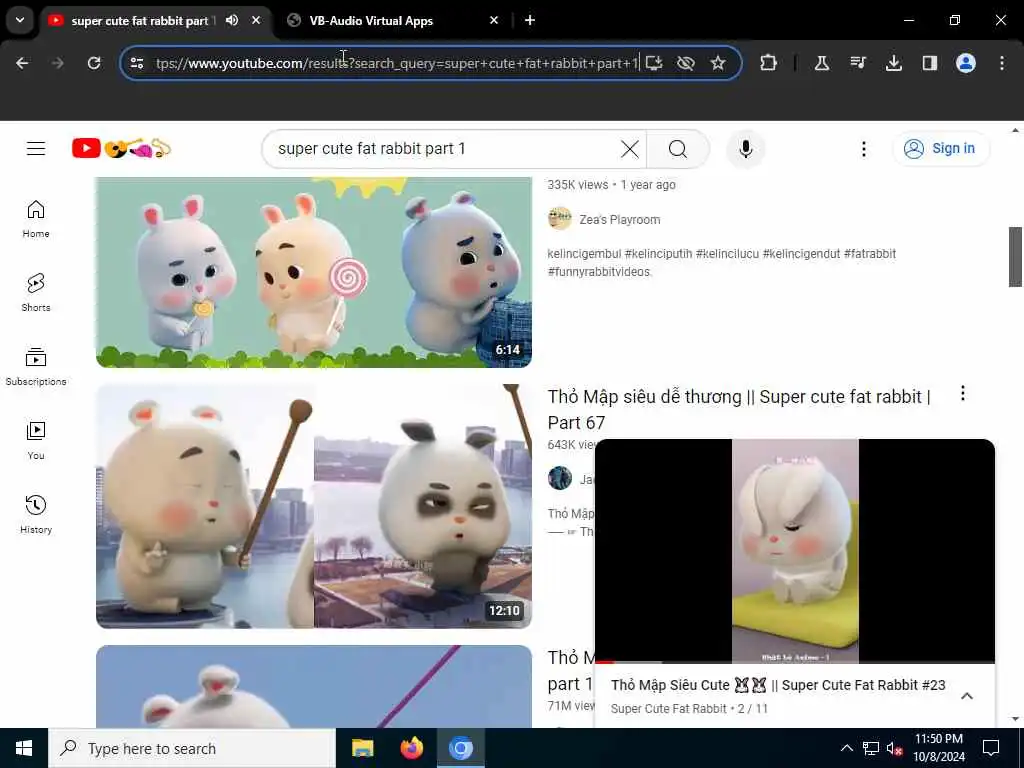View site information icon in address bar
Image resolution: width=1024 pixels, height=768 pixels.
pyautogui.click(x=136, y=63)
